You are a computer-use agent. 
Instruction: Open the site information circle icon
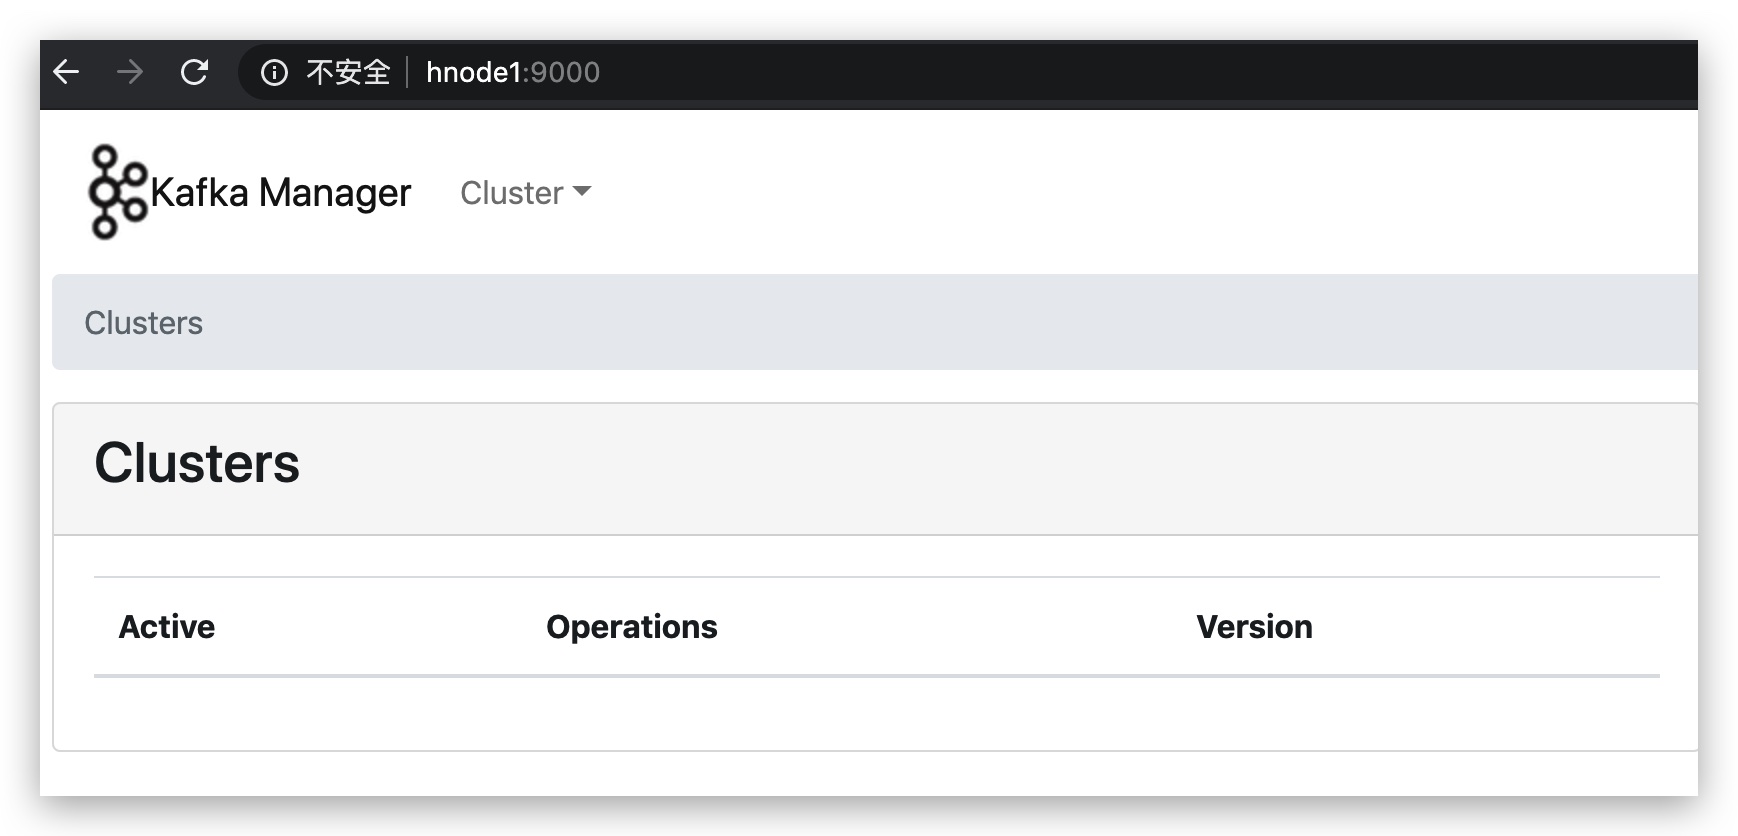[274, 72]
